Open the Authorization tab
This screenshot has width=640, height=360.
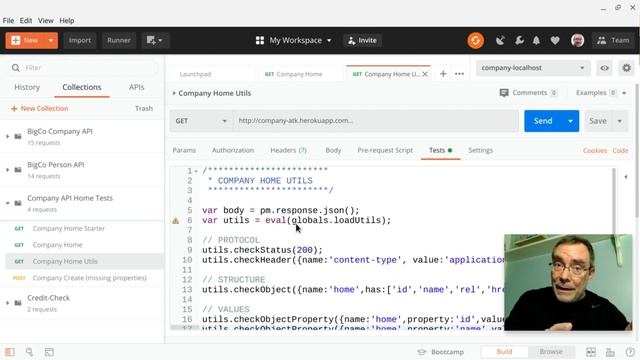[233, 150]
